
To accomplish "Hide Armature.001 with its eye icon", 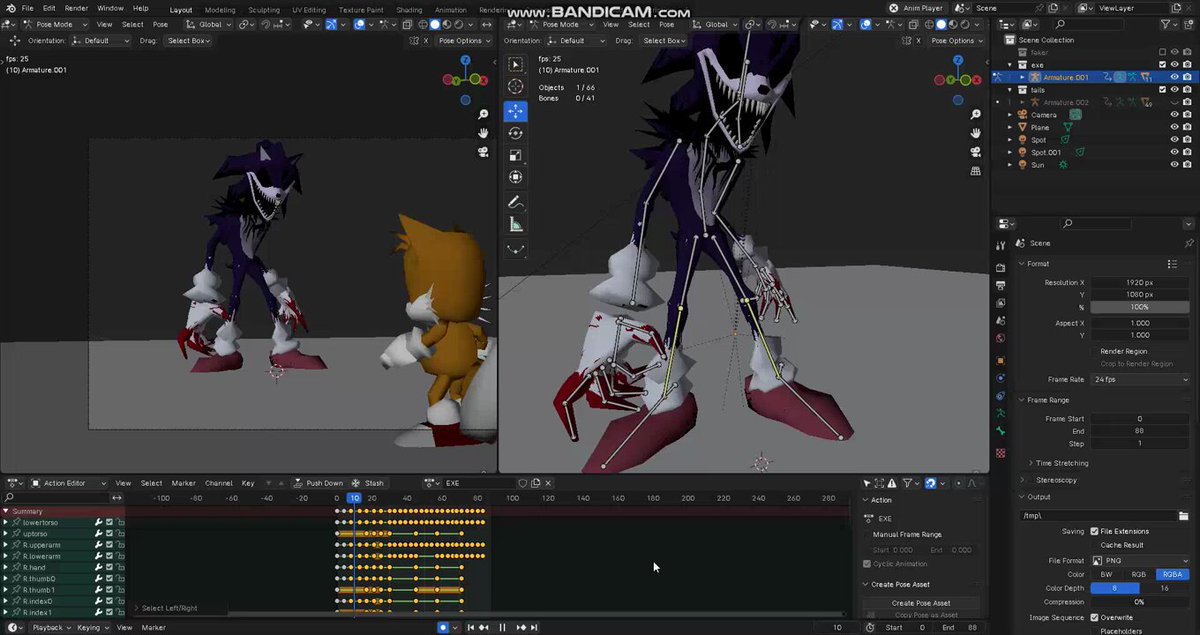I will click(1174, 77).
